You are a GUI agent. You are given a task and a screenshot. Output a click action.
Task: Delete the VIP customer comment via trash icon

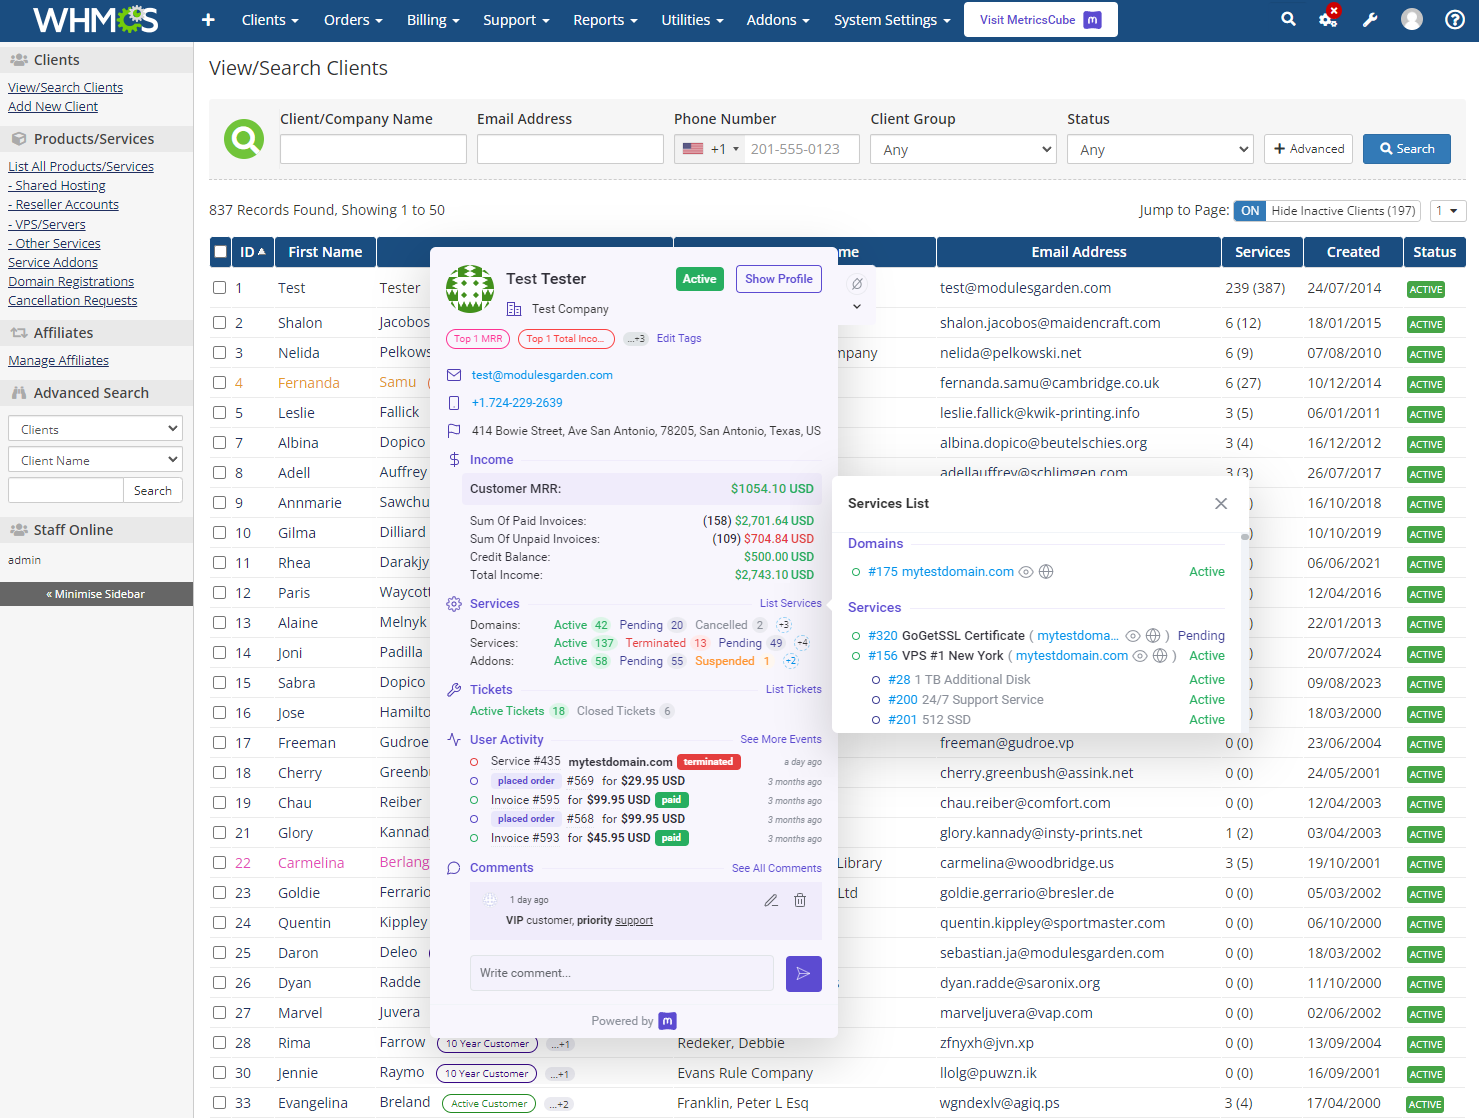pyautogui.click(x=800, y=900)
